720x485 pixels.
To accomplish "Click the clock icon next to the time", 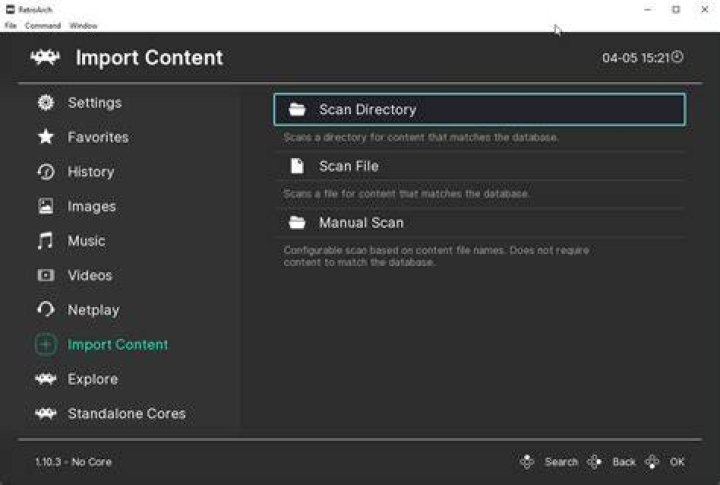I will (x=677, y=57).
